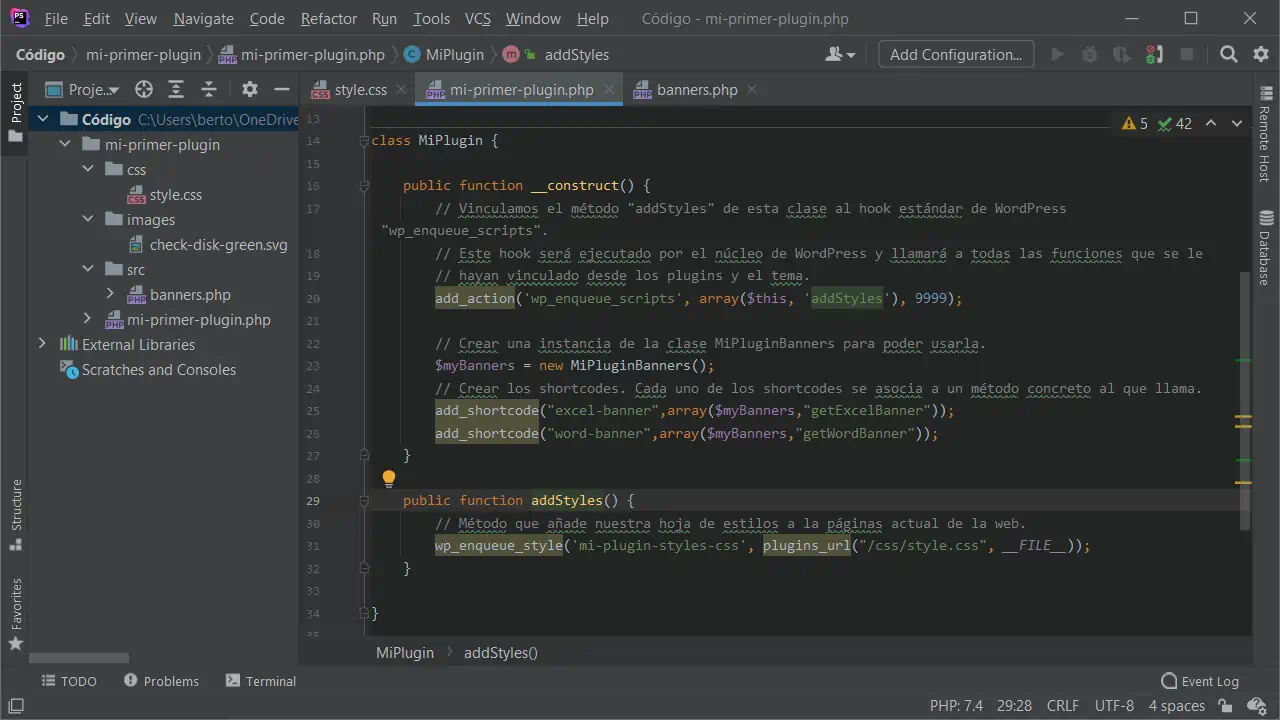1280x720 pixels.
Task: Click the Add Configuration button
Action: tap(956, 54)
